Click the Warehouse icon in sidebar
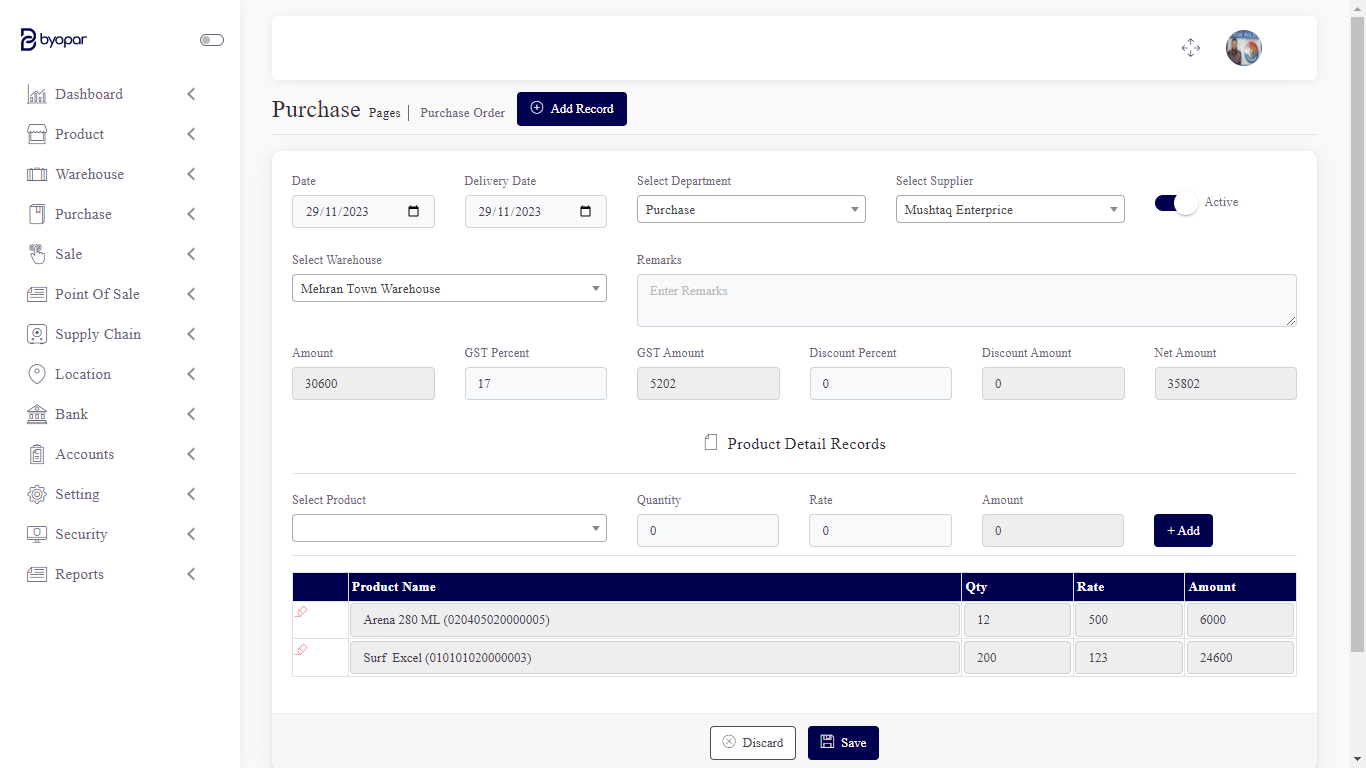 [x=37, y=174]
